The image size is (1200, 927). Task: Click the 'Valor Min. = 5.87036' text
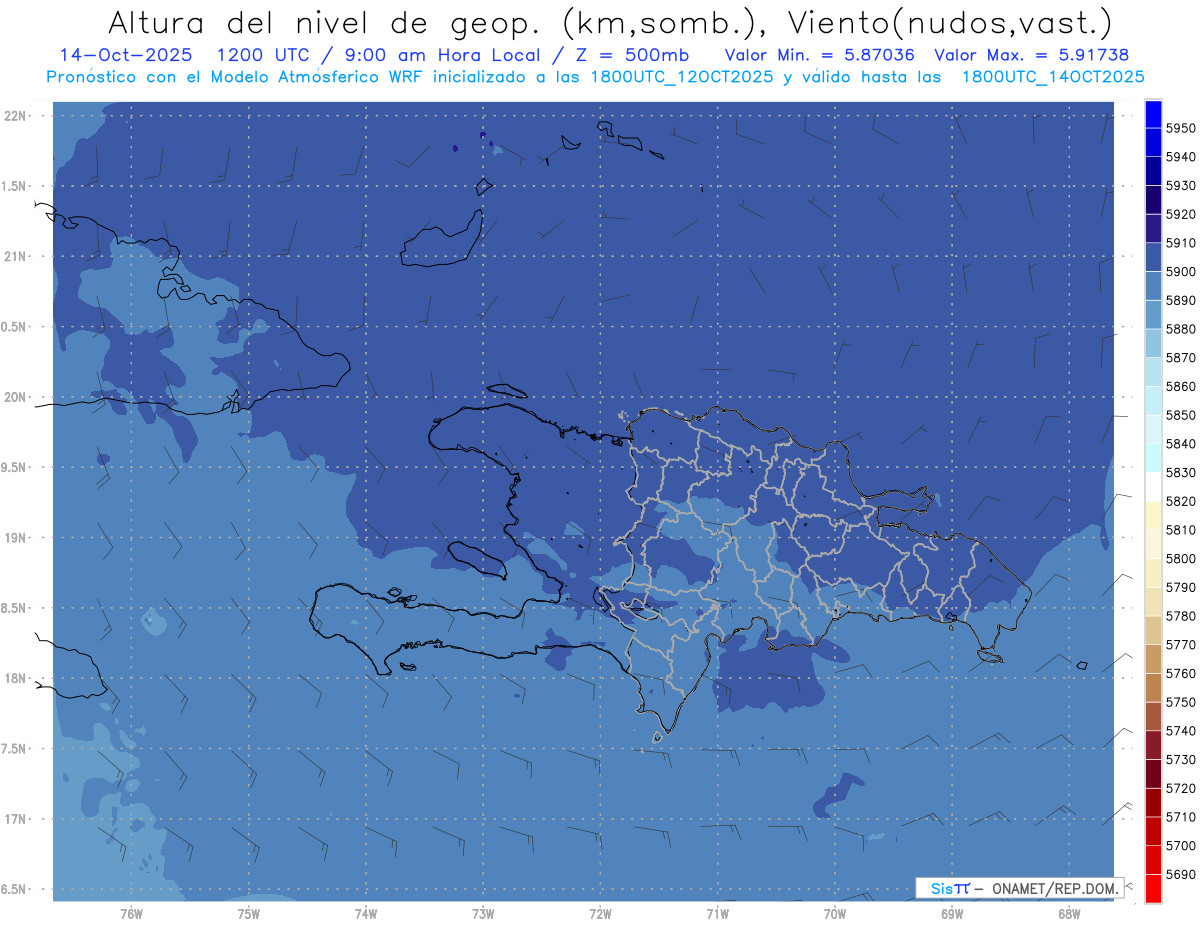[x=819, y=55]
